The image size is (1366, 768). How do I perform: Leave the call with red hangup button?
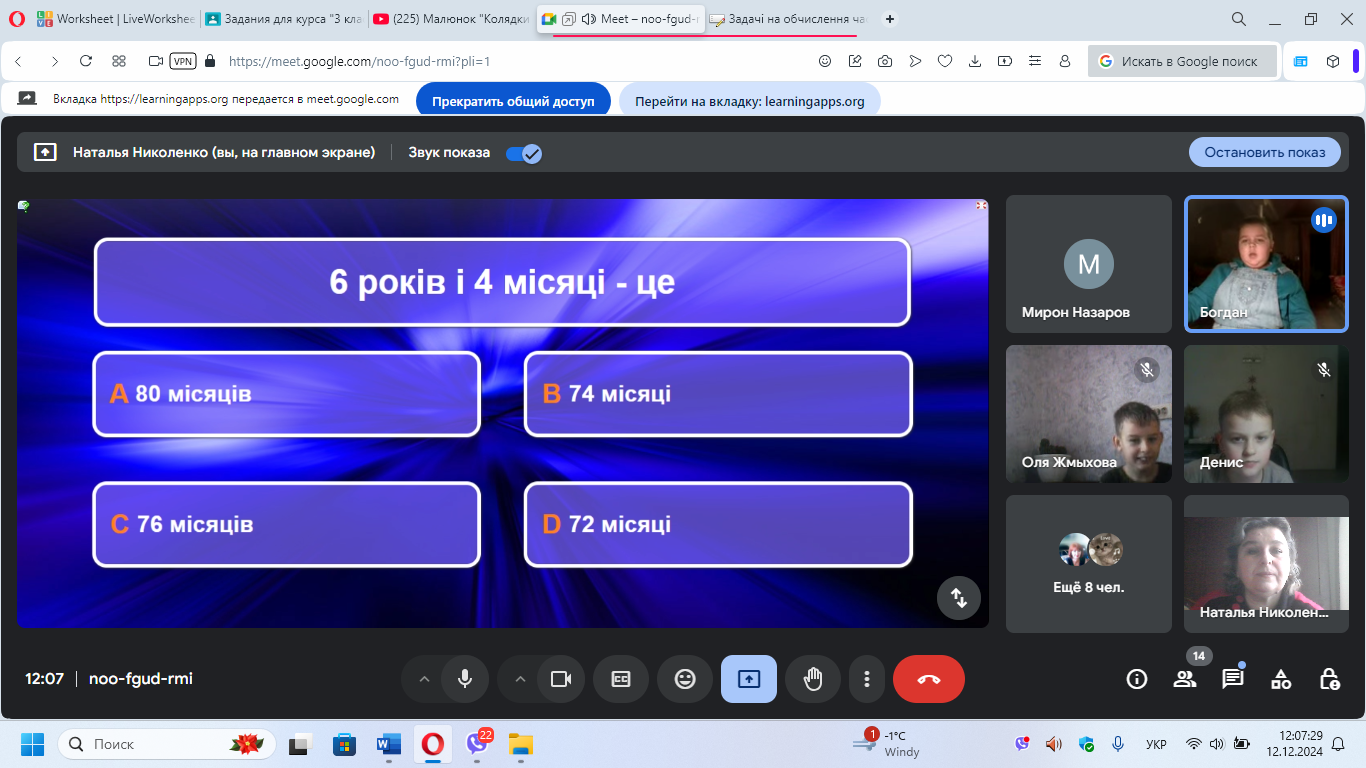pyautogui.click(x=929, y=679)
